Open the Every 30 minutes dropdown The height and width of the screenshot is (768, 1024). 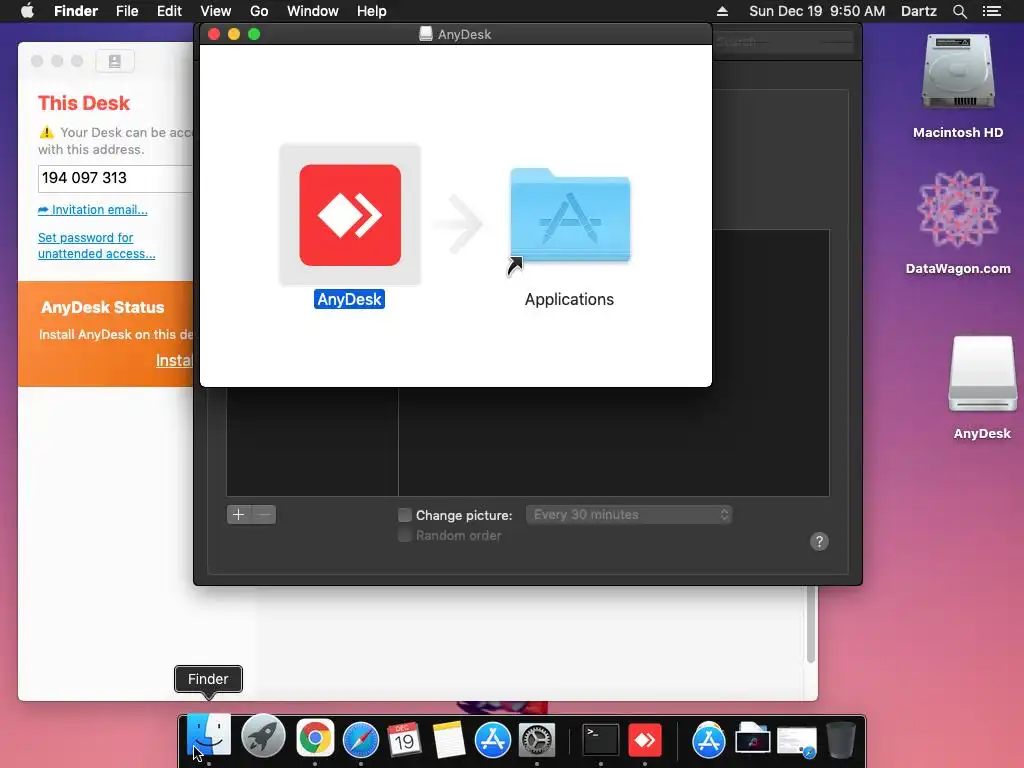(x=629, y=515)
